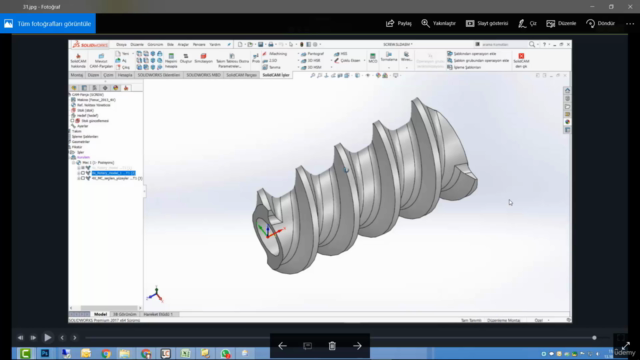Open the Görünüm menu

(x=155, y=44)
